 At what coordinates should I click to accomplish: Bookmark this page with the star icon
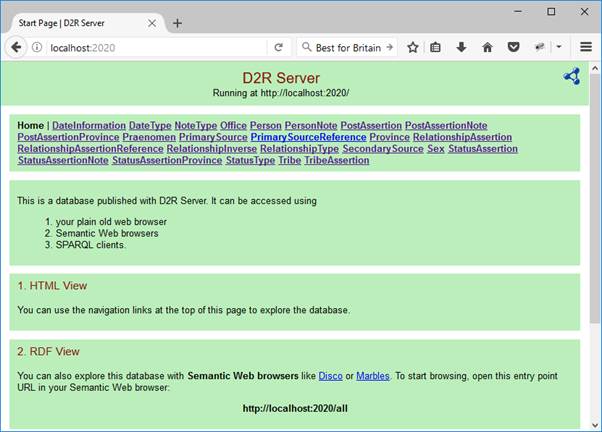click(x=412, y=47)
